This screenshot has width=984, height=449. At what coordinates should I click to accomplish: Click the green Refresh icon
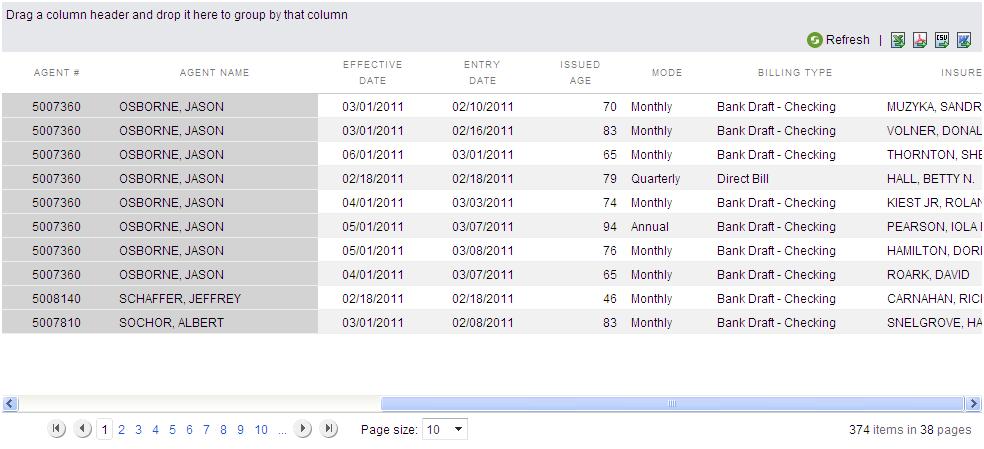pos(815,40)
